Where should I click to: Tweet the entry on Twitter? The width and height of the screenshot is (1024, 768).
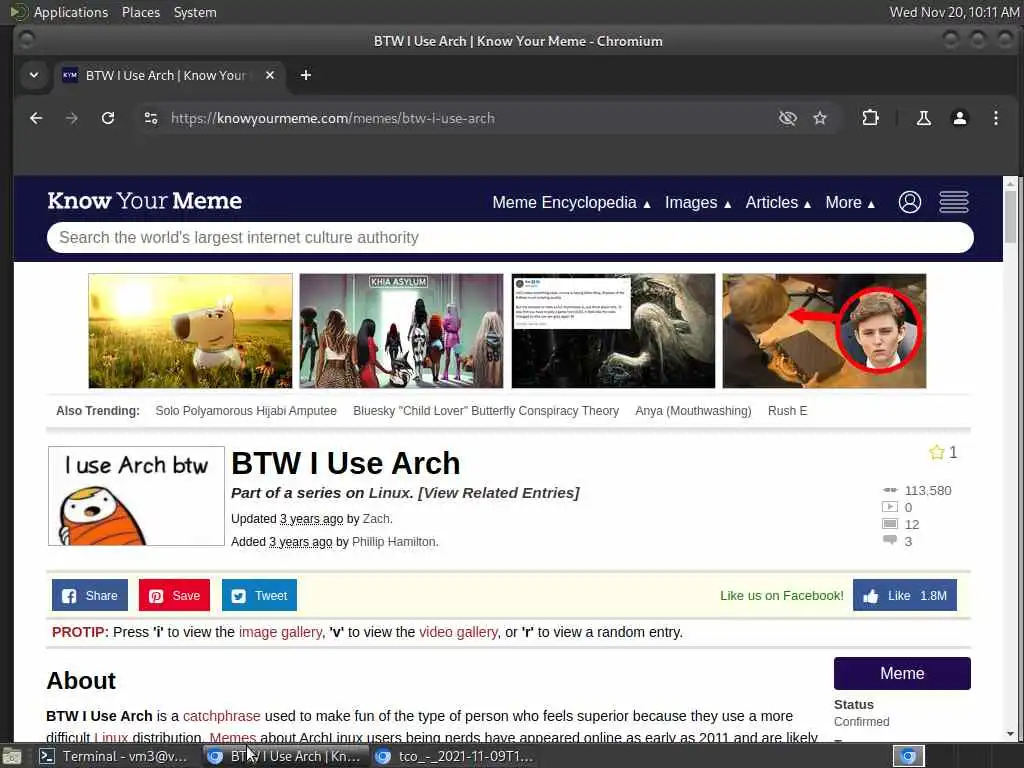pos(259,596)
